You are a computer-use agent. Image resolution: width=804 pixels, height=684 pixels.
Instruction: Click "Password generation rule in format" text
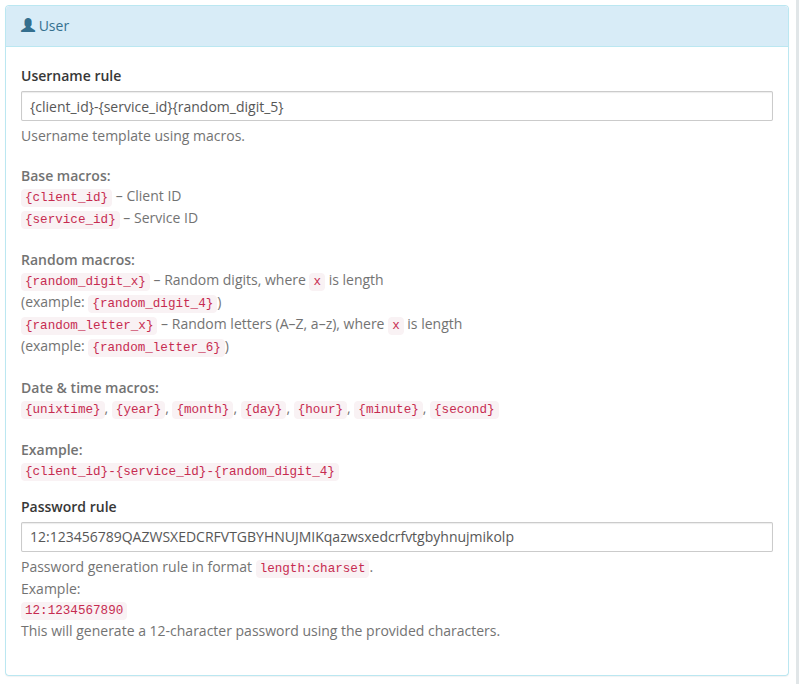[x=136, y=567]
